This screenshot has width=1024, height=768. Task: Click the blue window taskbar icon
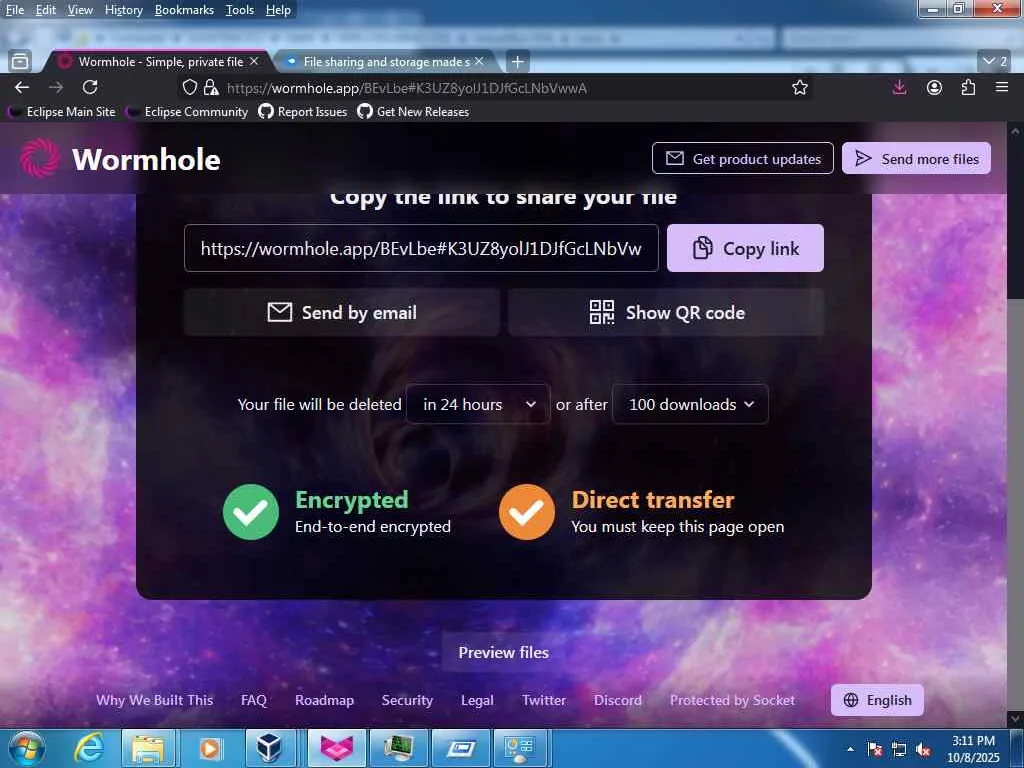(x=460, y=748)
